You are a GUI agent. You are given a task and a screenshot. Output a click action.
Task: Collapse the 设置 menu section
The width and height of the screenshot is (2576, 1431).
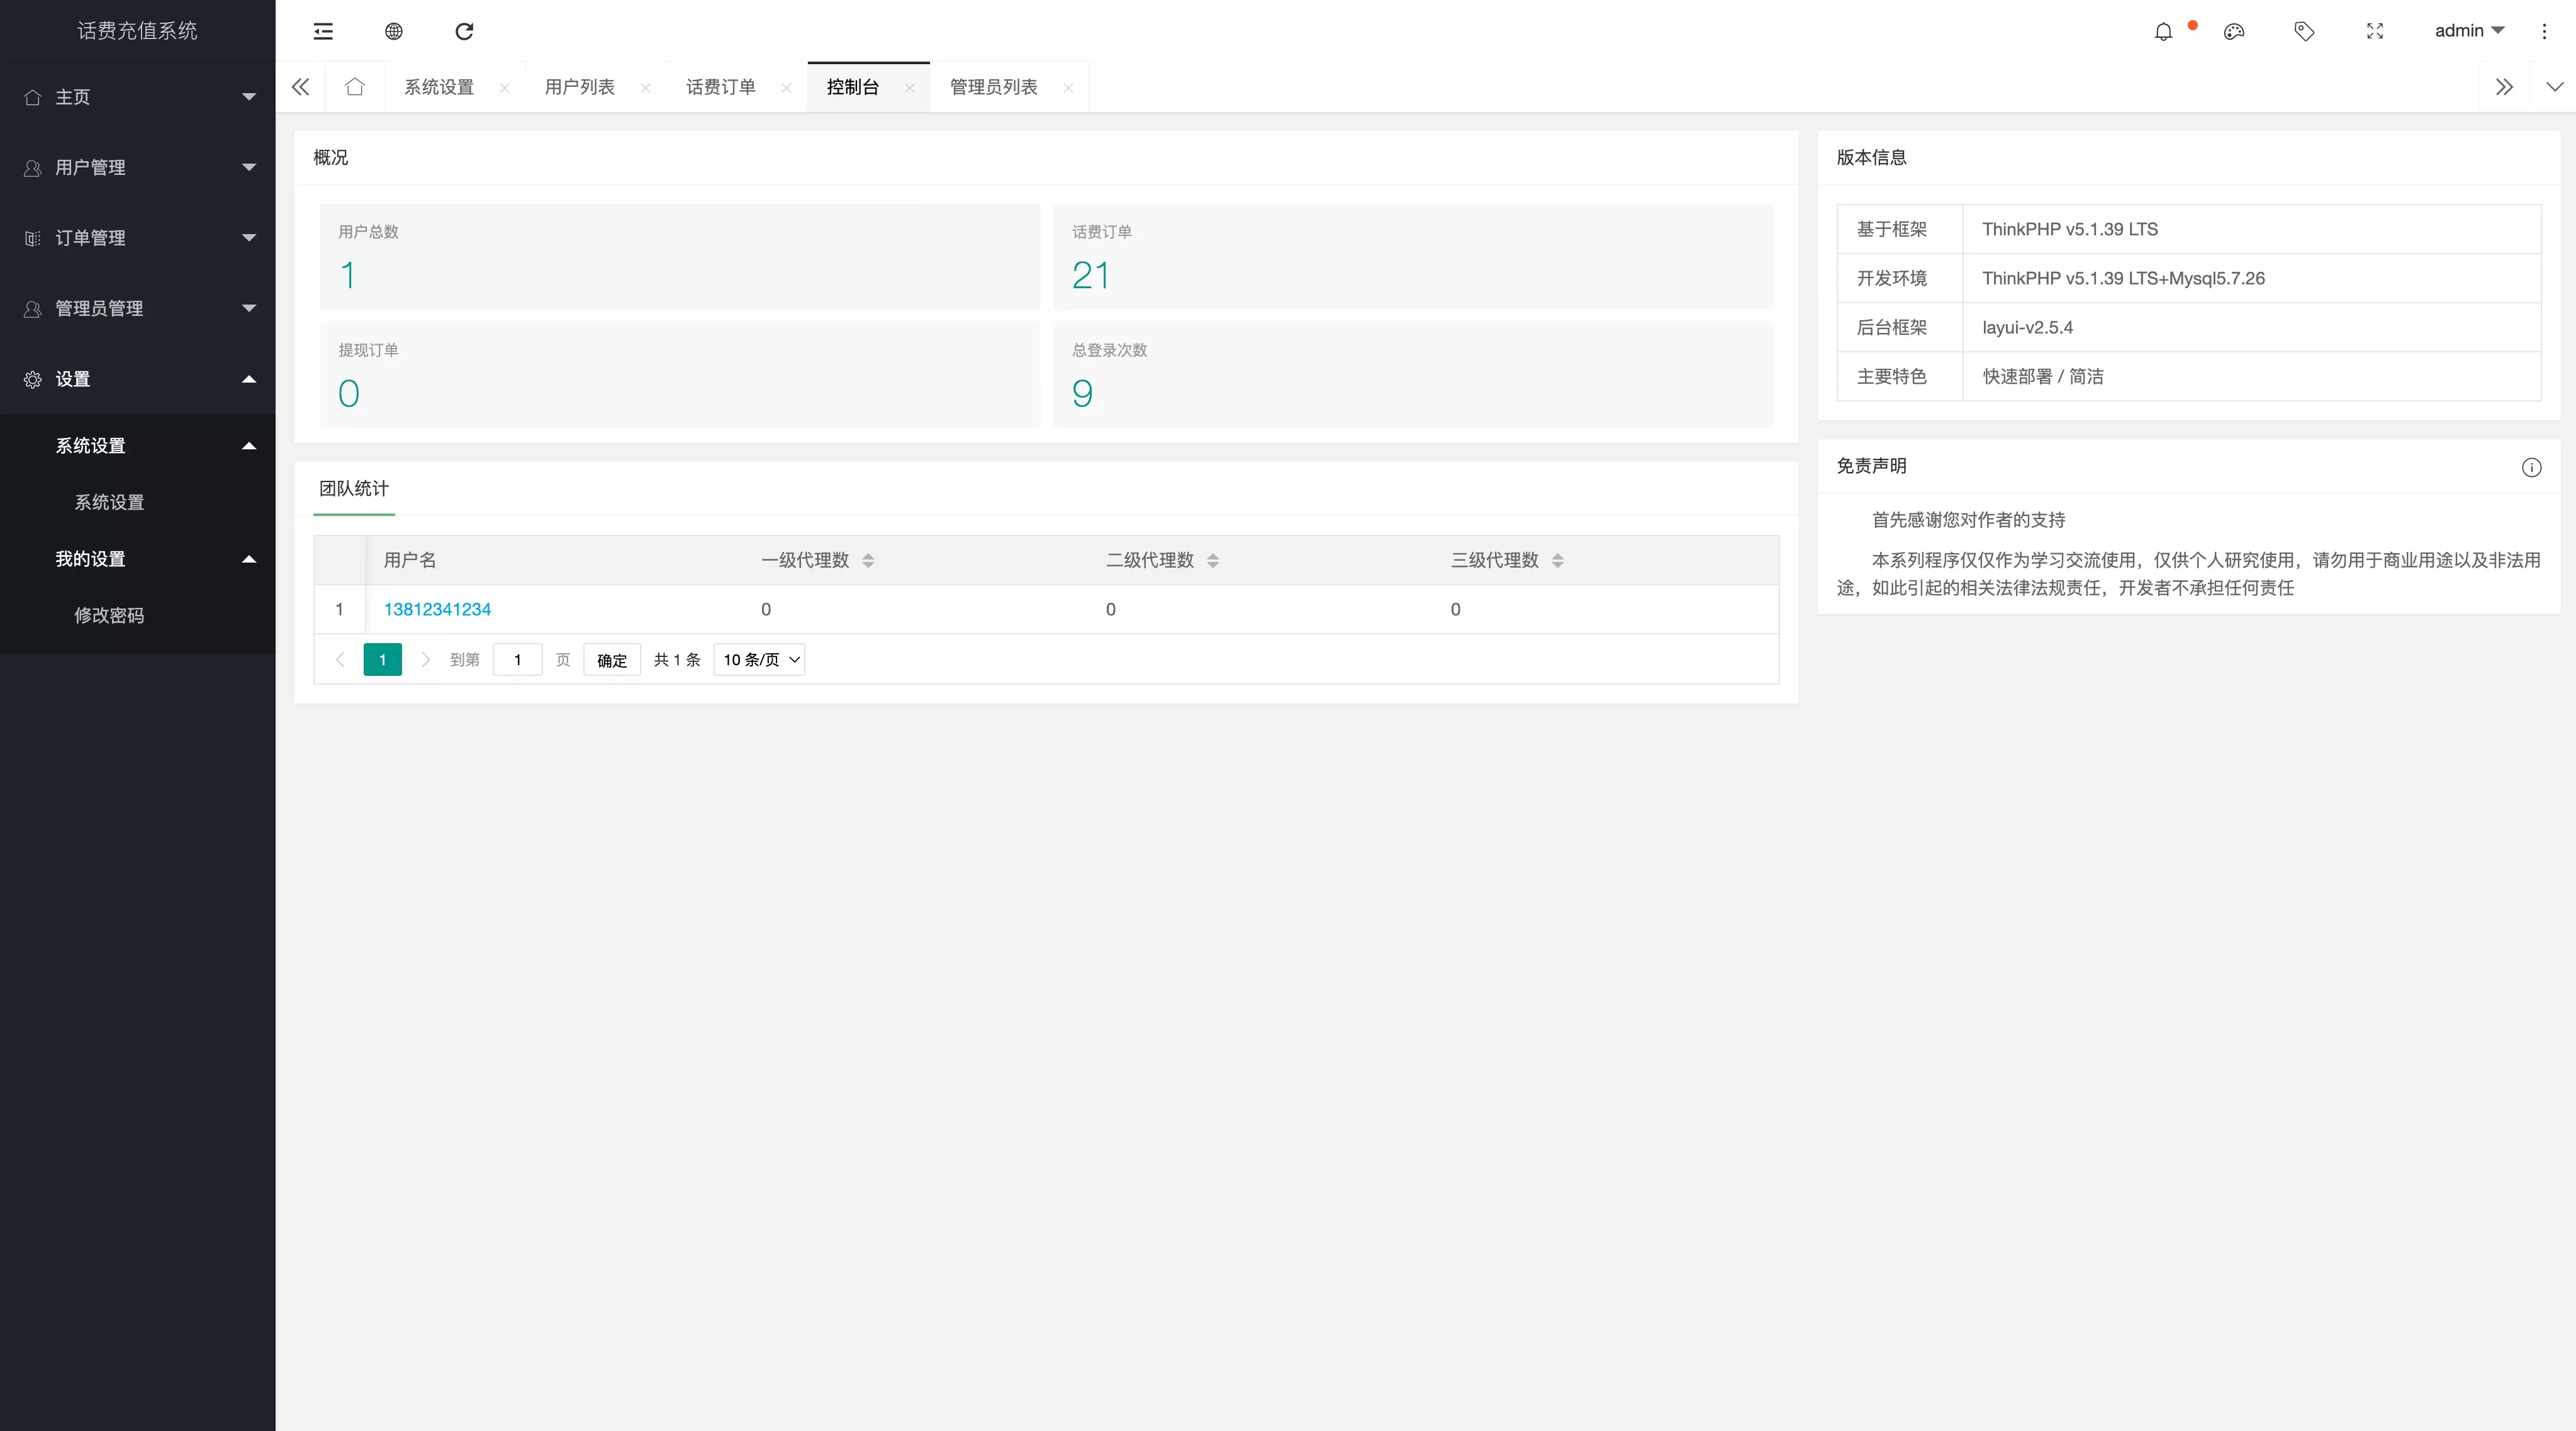click(138, 379)
